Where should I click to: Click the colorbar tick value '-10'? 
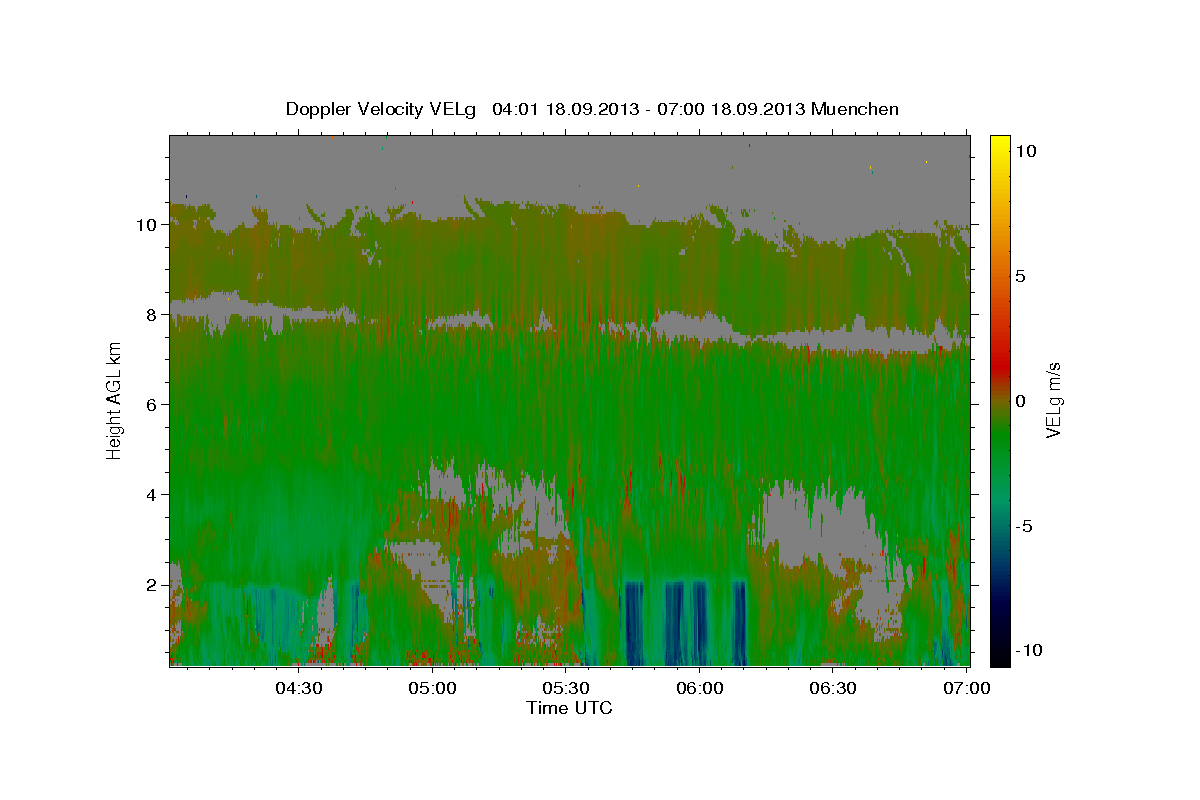1028,651
